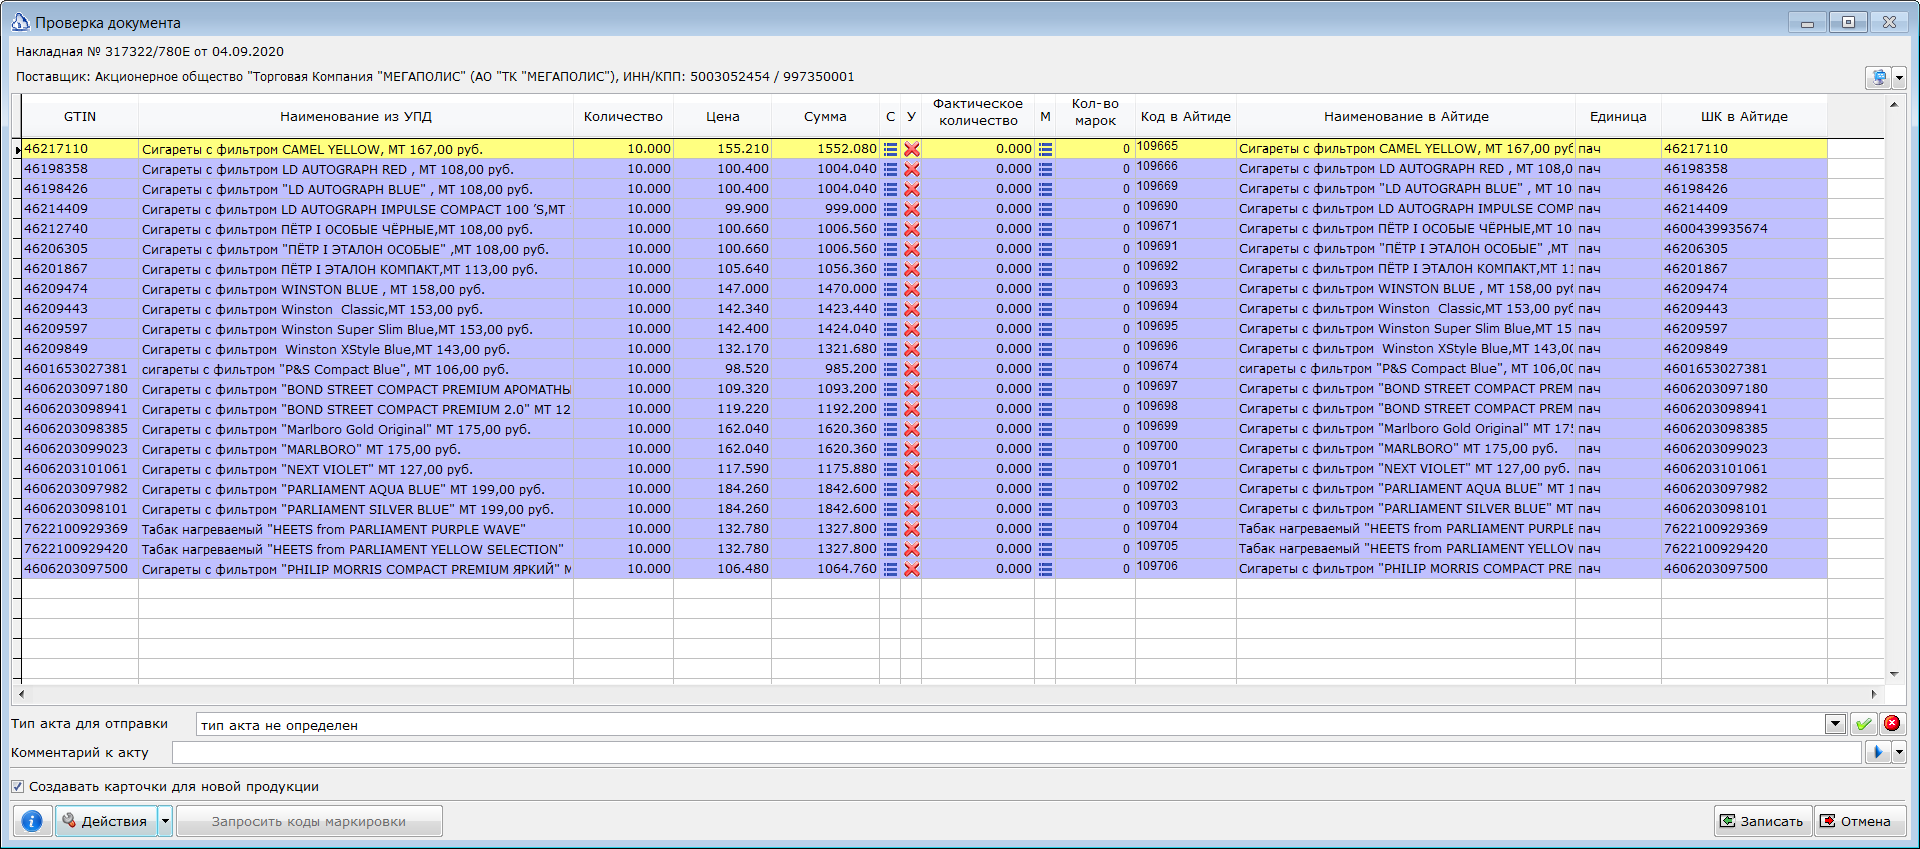
Task: Click the red cross for "Marlboro Gold Original"
Action: [912, 429]
